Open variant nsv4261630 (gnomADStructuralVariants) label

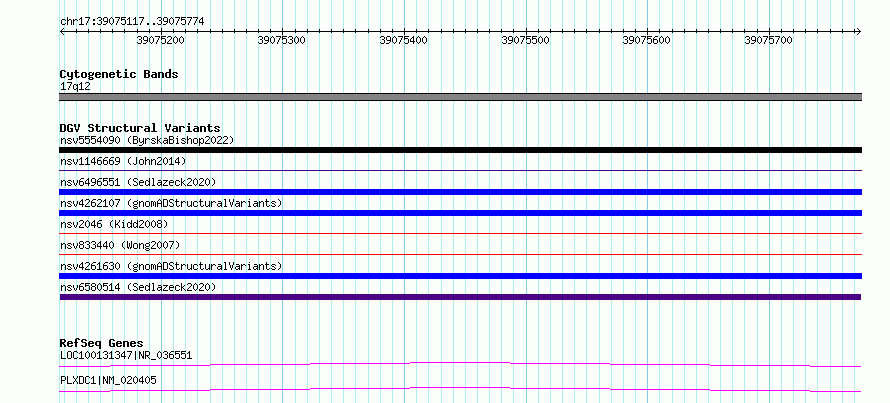[x=171, y=266]
